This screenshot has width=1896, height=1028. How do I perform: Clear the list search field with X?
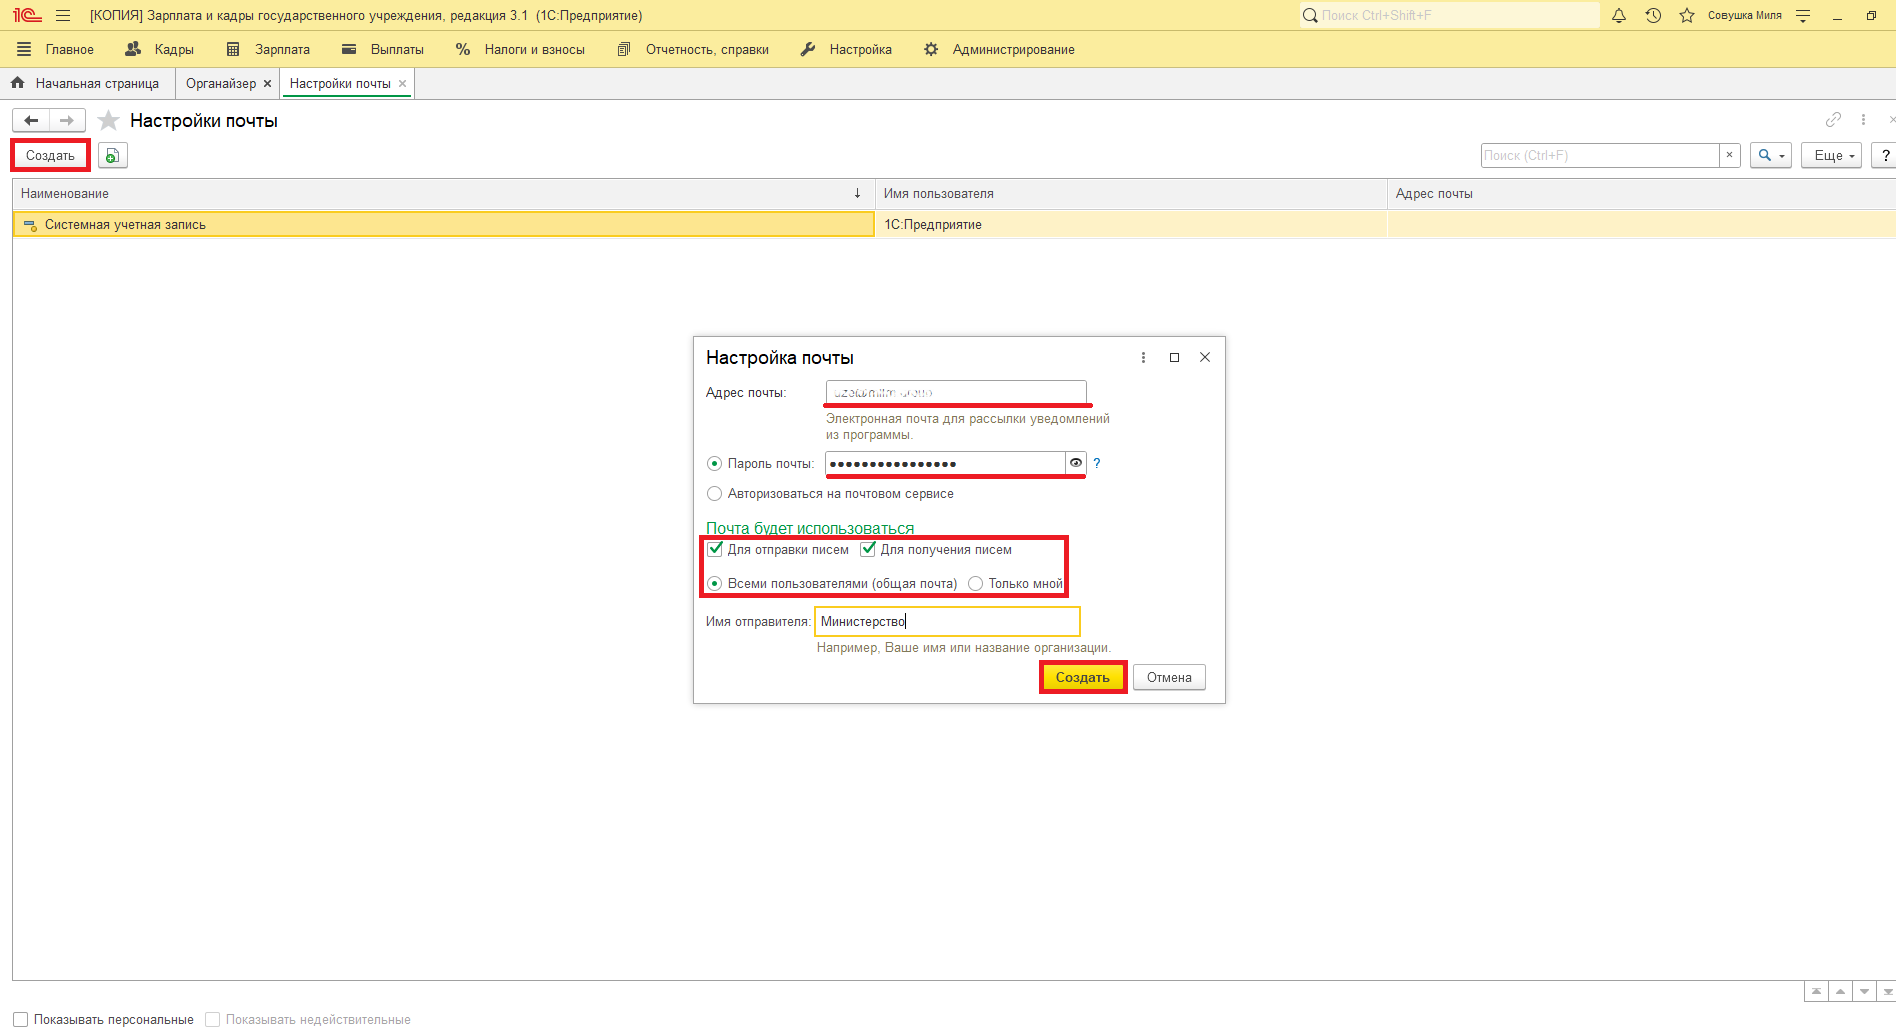1730,155
